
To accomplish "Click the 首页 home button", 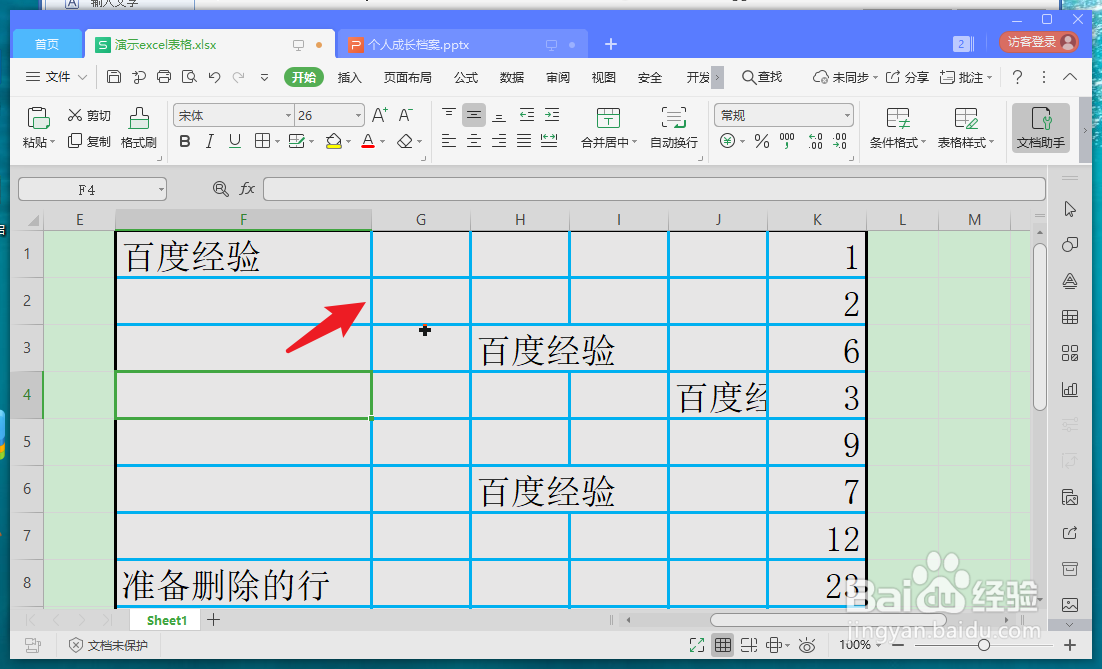I will 47,44.
